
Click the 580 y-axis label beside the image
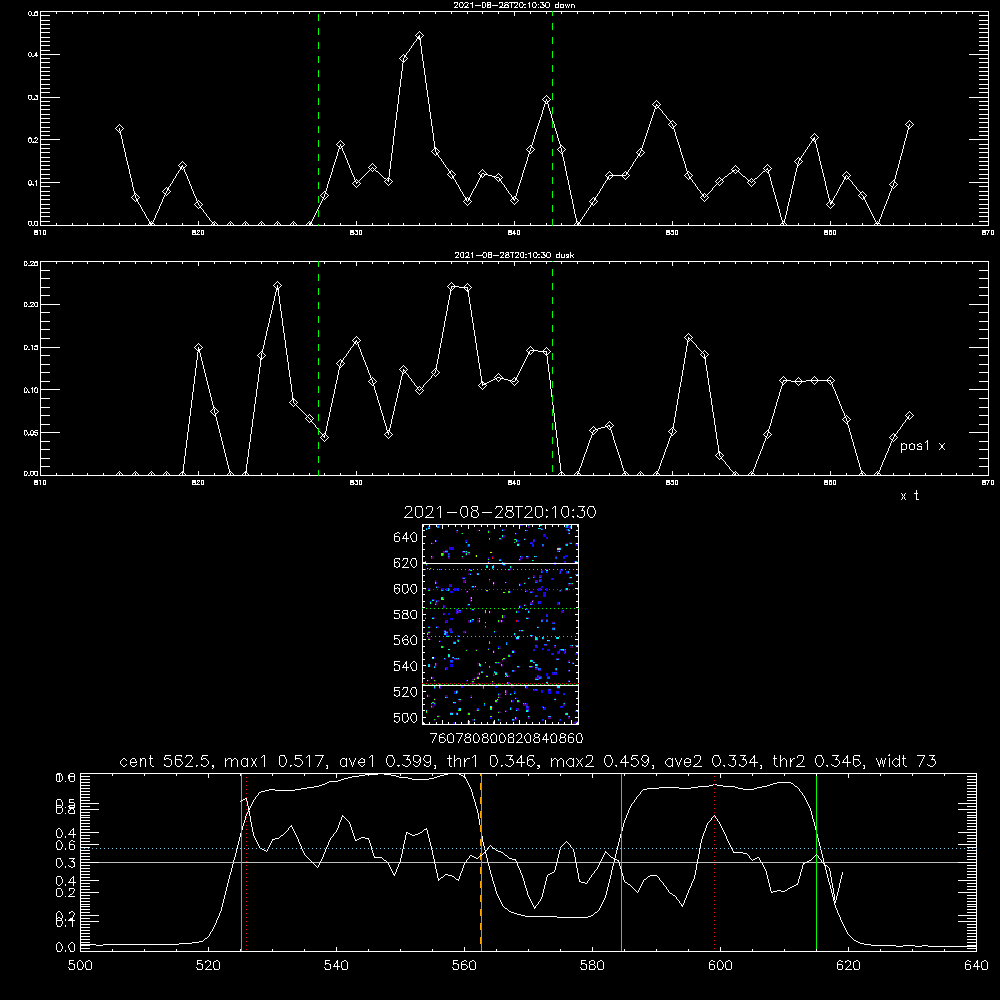(406, 615)
